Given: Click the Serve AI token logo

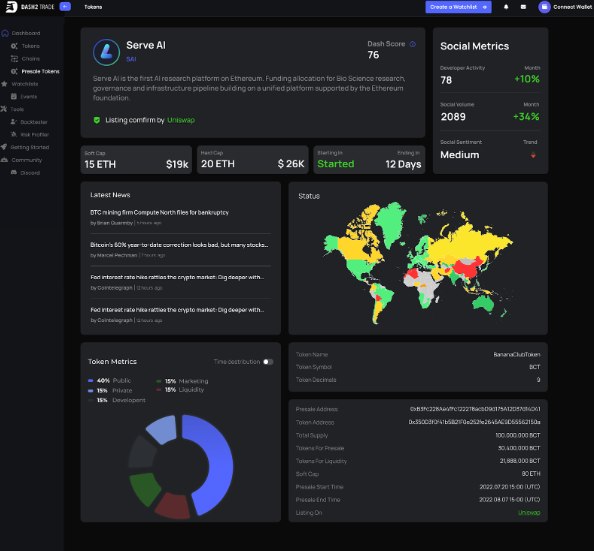Looking at the screenshot, I should point(106,52).
